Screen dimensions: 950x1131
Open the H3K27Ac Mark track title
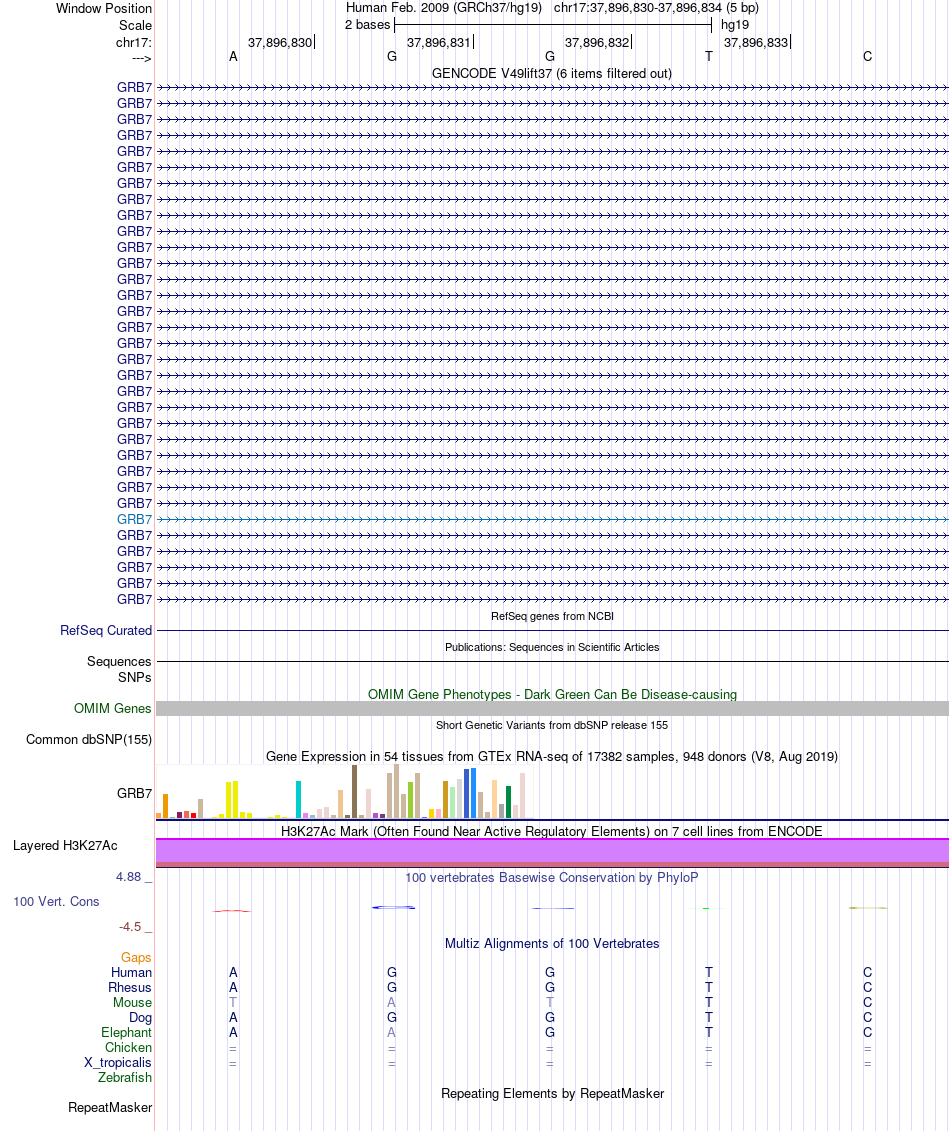point(552,832)
